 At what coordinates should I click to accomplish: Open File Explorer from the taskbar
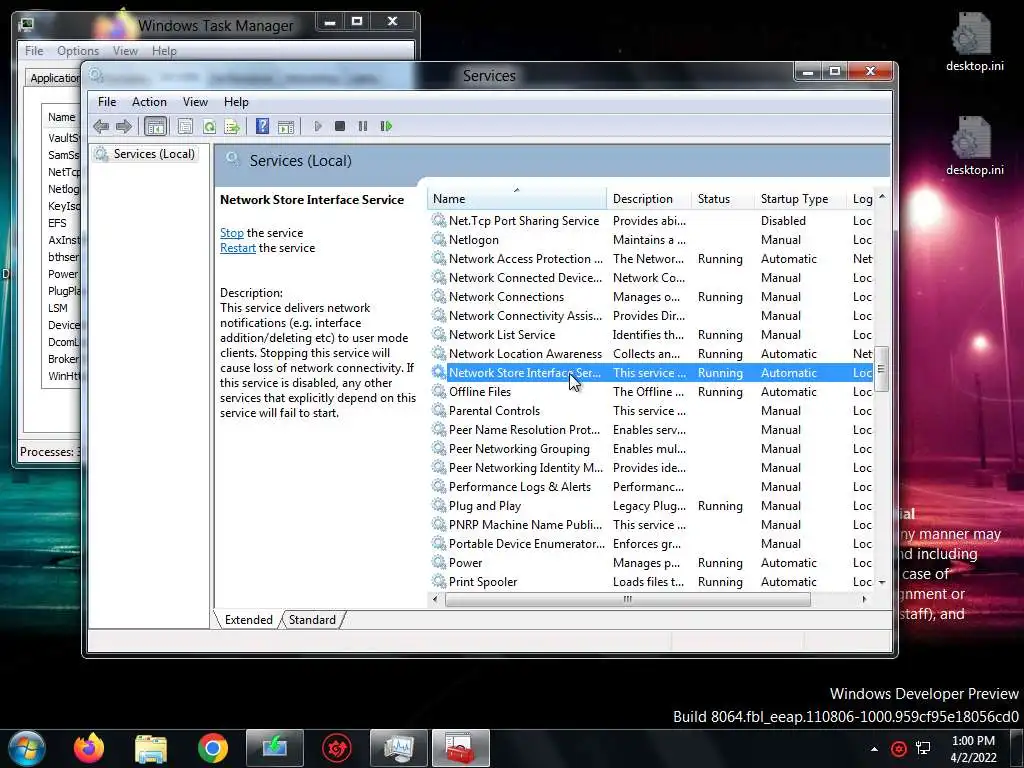click(151, 749)
